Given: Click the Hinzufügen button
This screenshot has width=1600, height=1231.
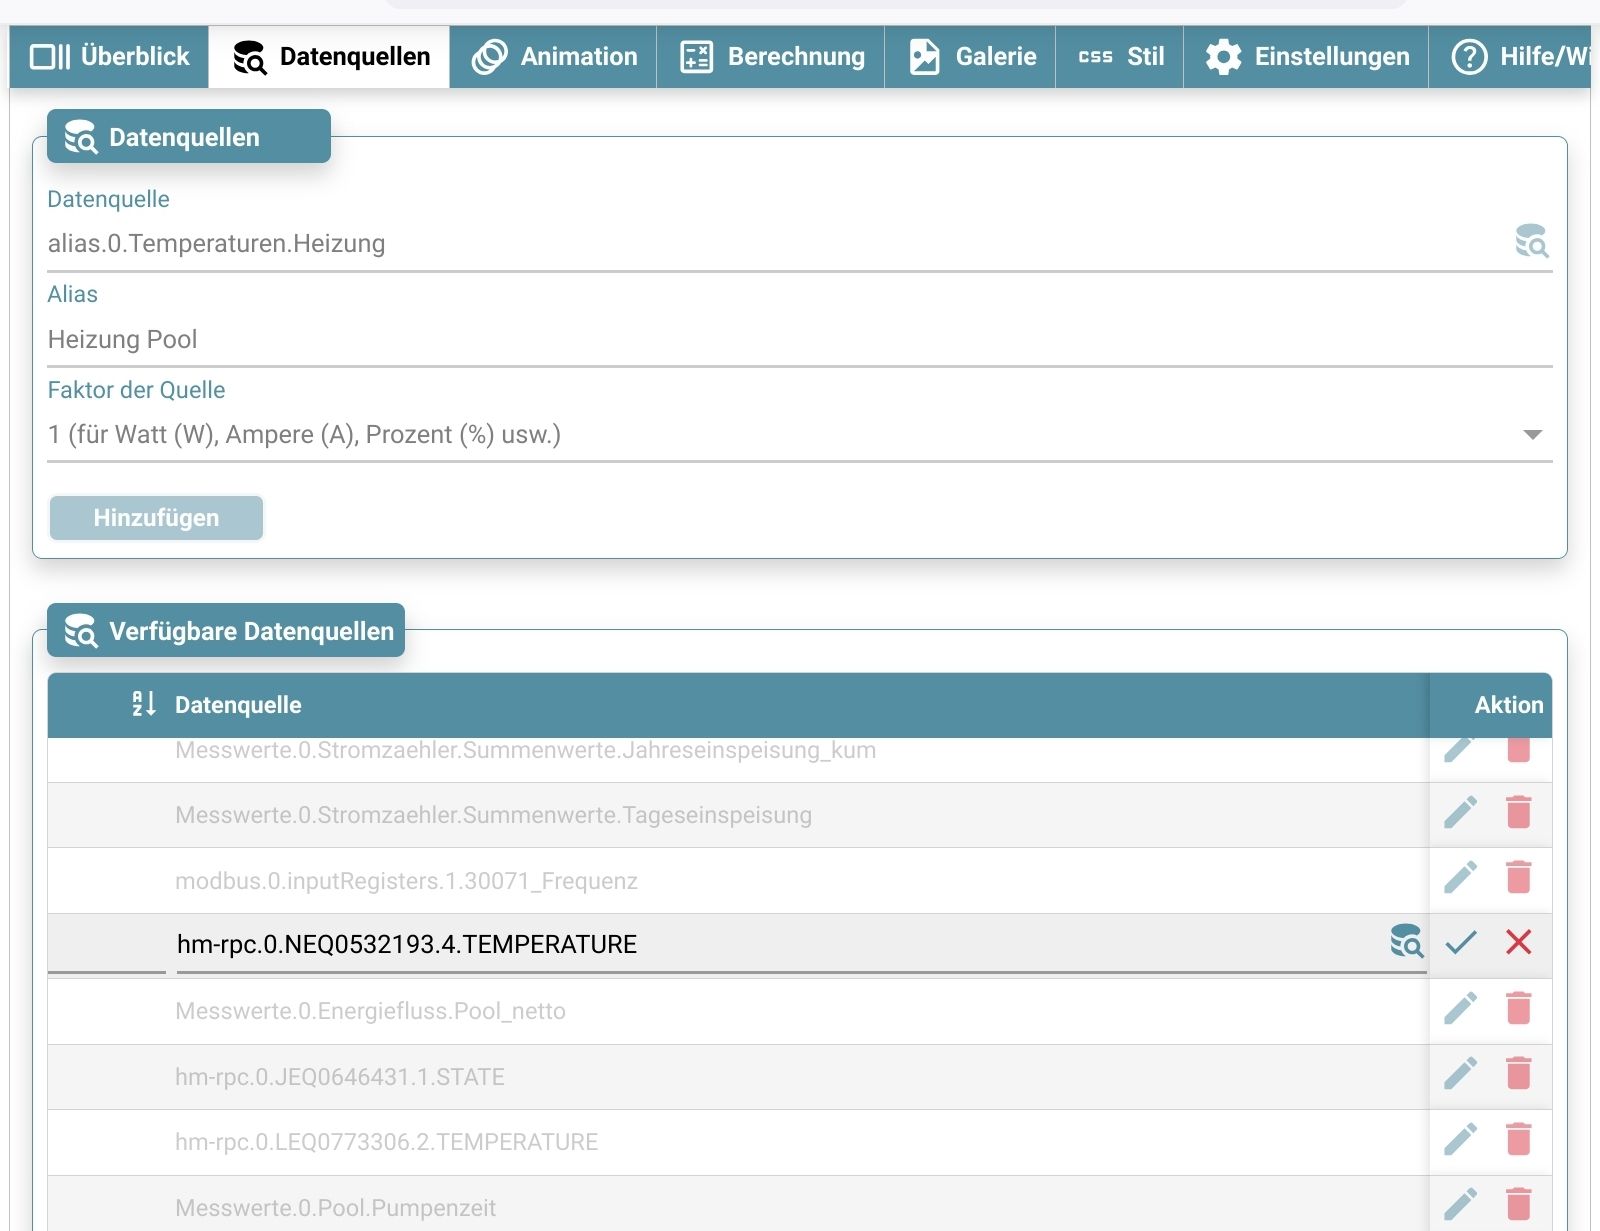Looking at the screenshot, I should [x=156, y=518].
